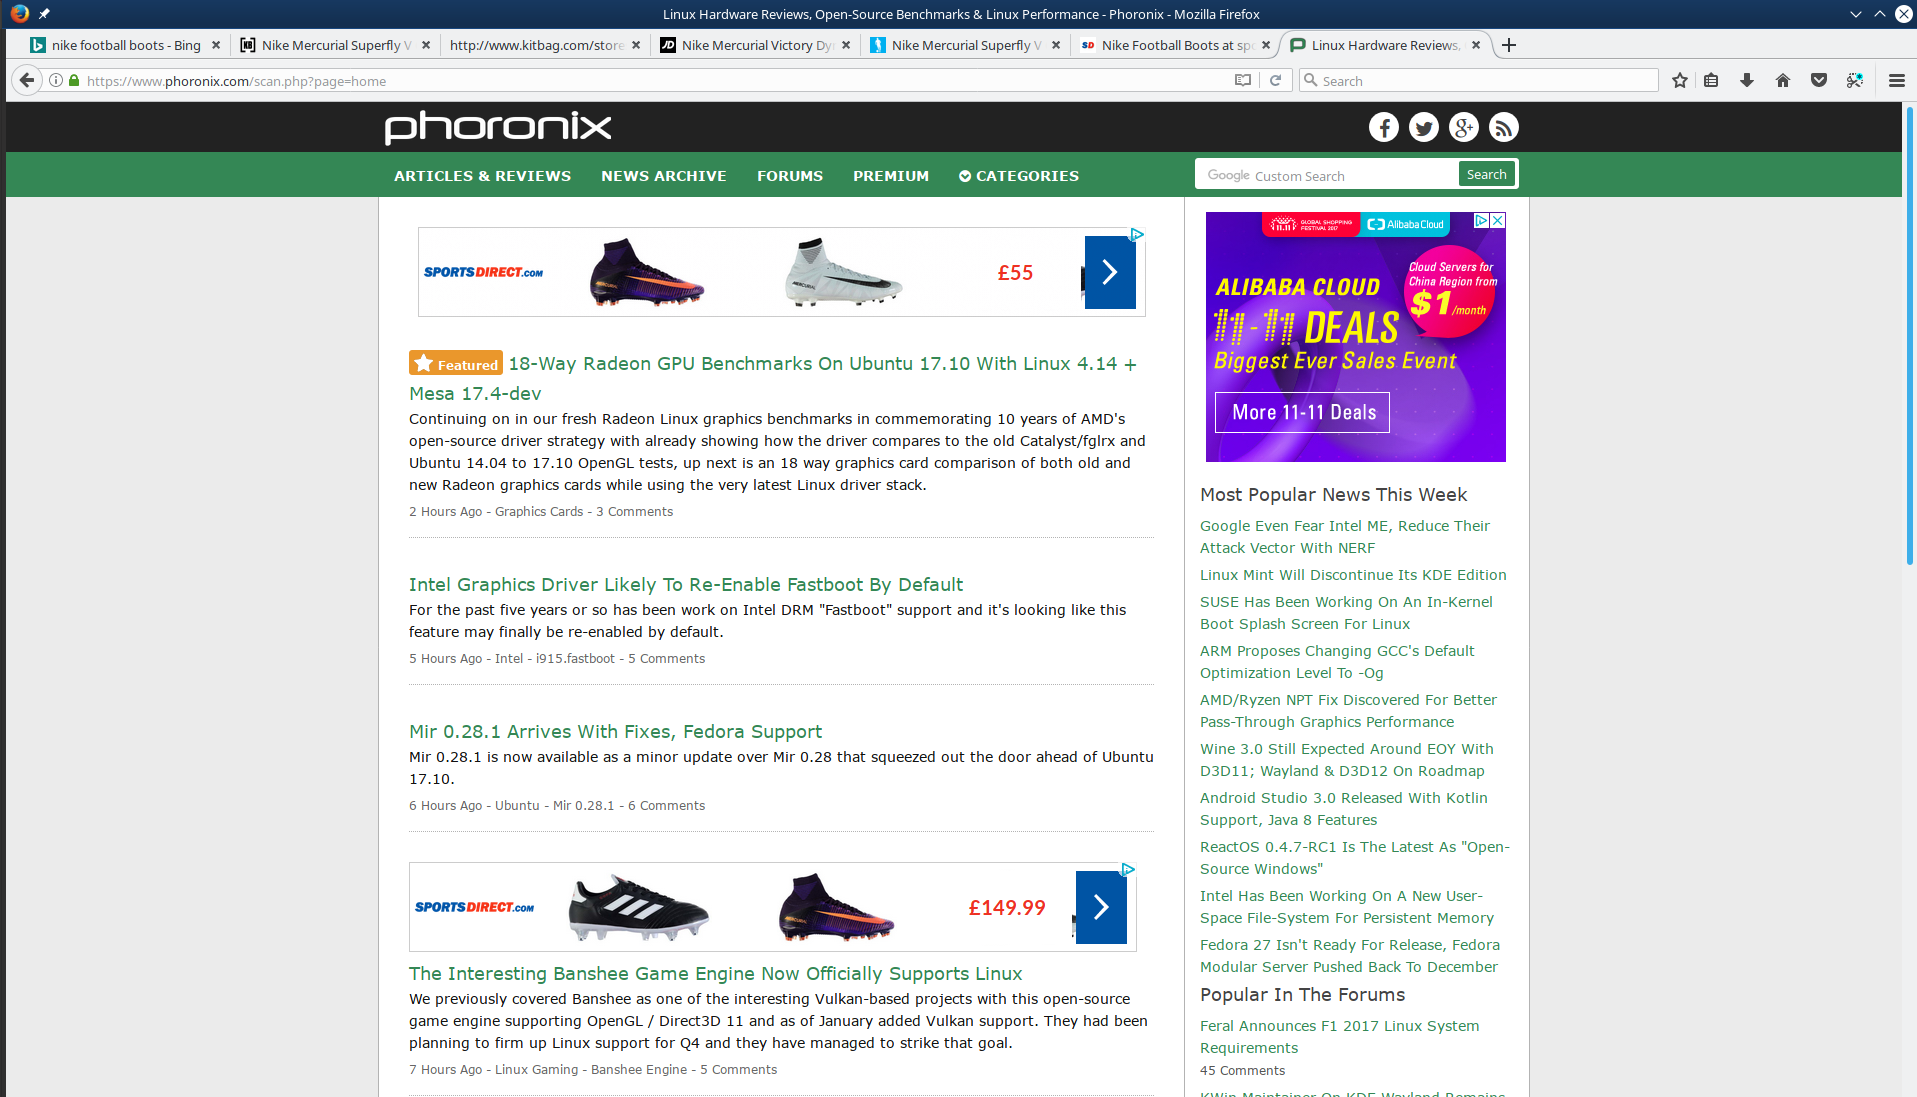Open i915.fastboot tag link

pos(576,659)
